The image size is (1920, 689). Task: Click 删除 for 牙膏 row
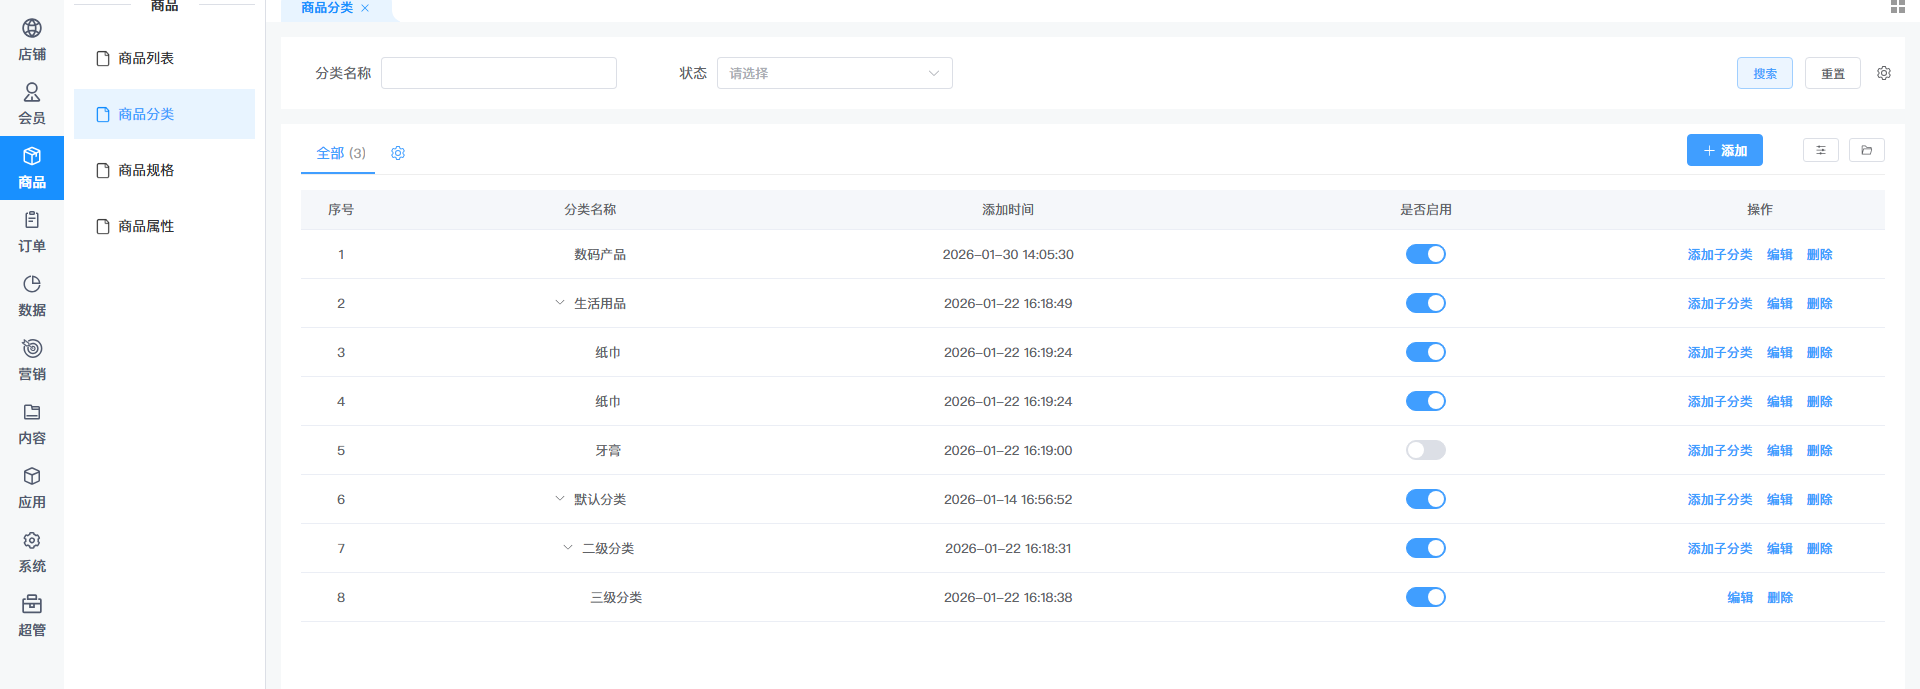click(1820, 450)
